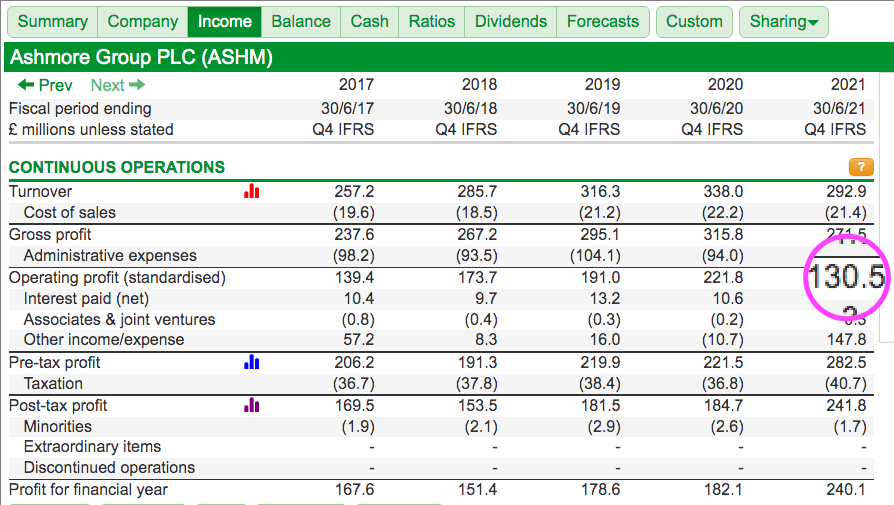894x505 pixels.
Task: Select the Income tab
Action: click(x=225, y=22)
